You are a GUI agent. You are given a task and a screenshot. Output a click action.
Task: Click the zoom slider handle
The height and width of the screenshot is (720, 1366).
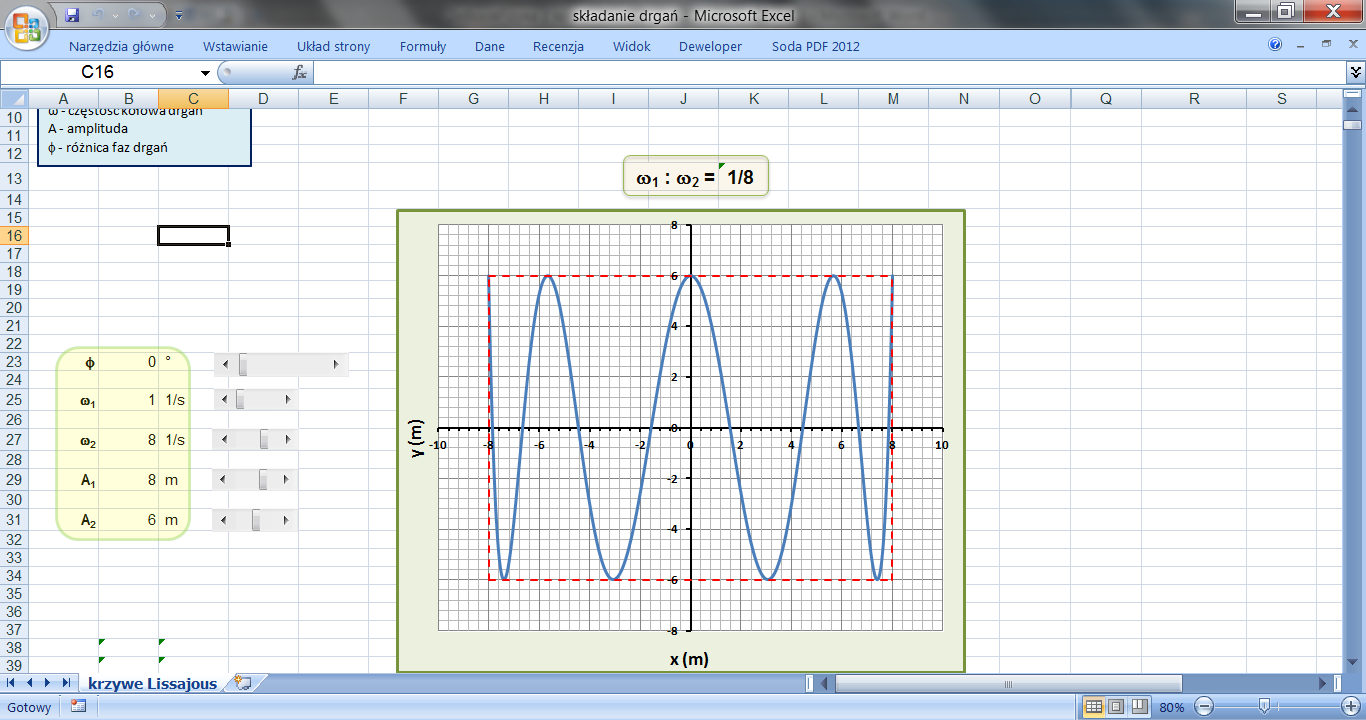tap(1264, 707)
